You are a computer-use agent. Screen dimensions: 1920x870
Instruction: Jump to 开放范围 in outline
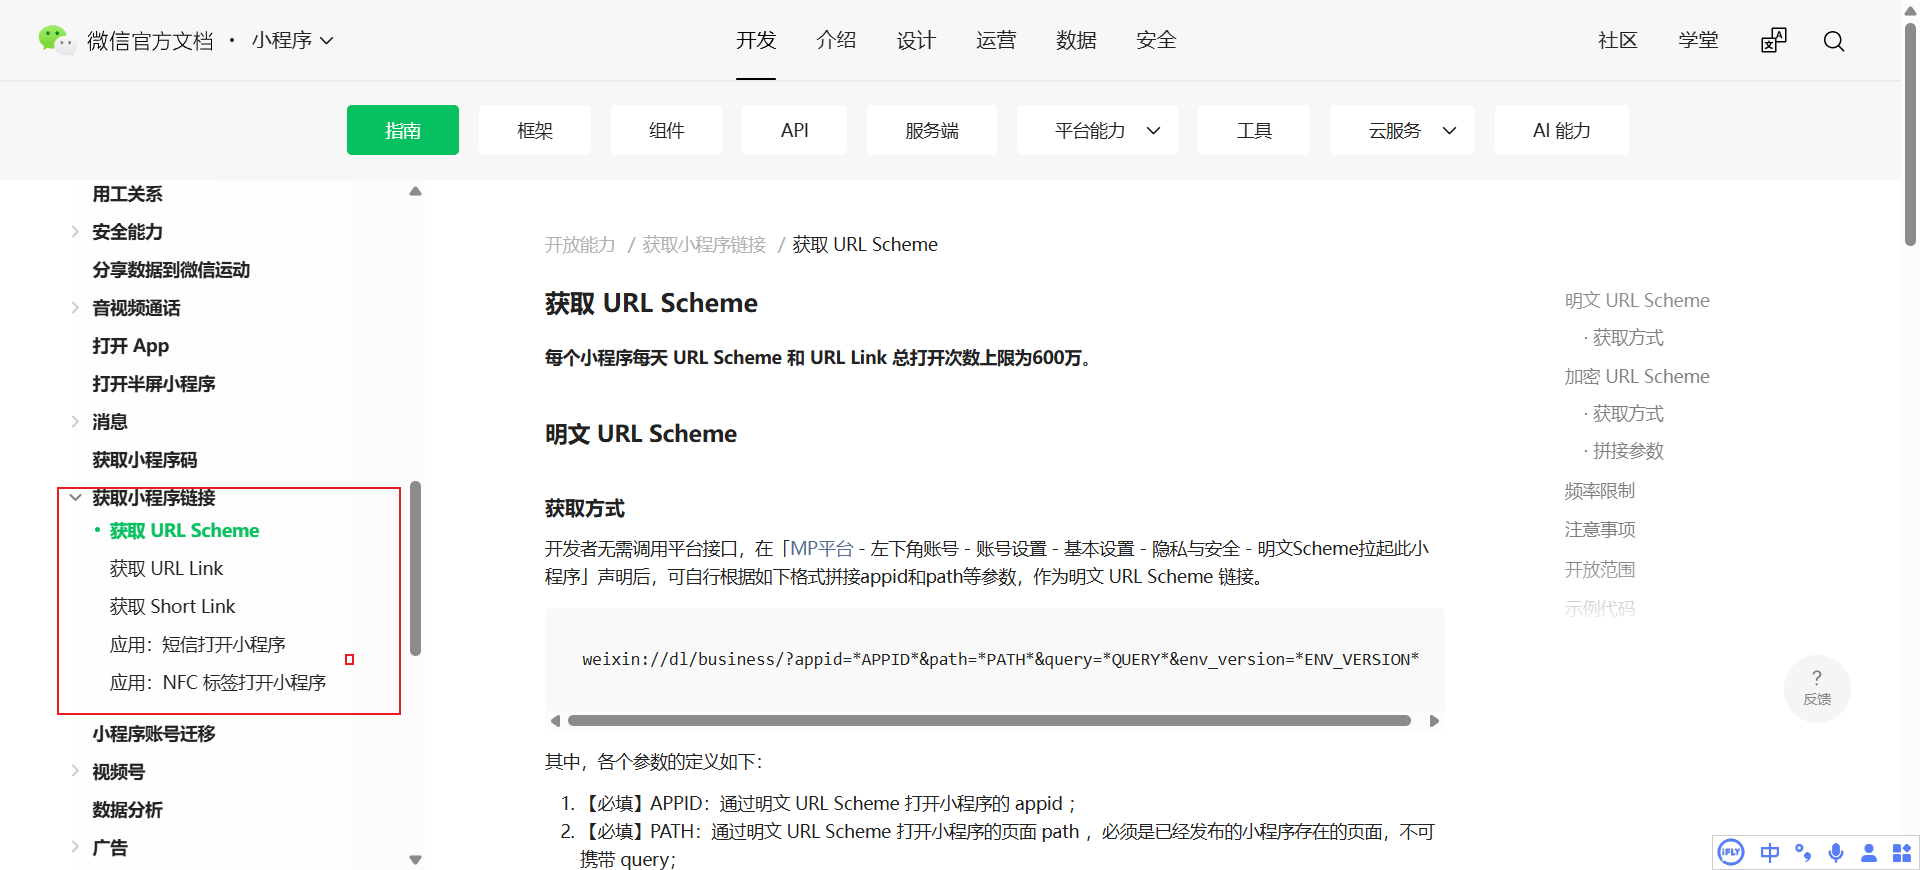pos(1600,570)
